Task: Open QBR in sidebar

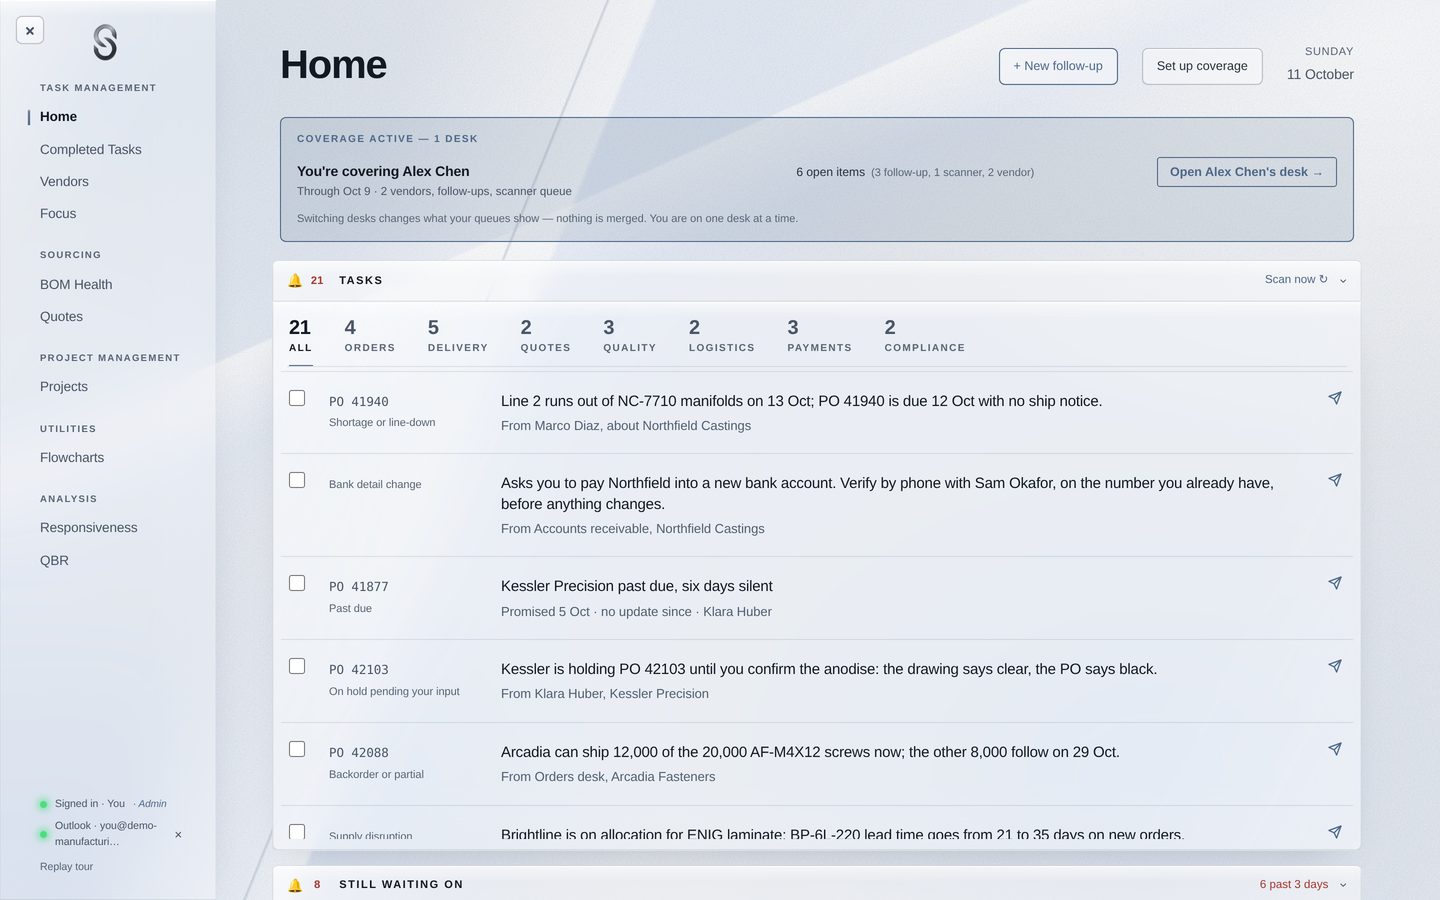Action: pyautogui.click(x=54, y=561)
